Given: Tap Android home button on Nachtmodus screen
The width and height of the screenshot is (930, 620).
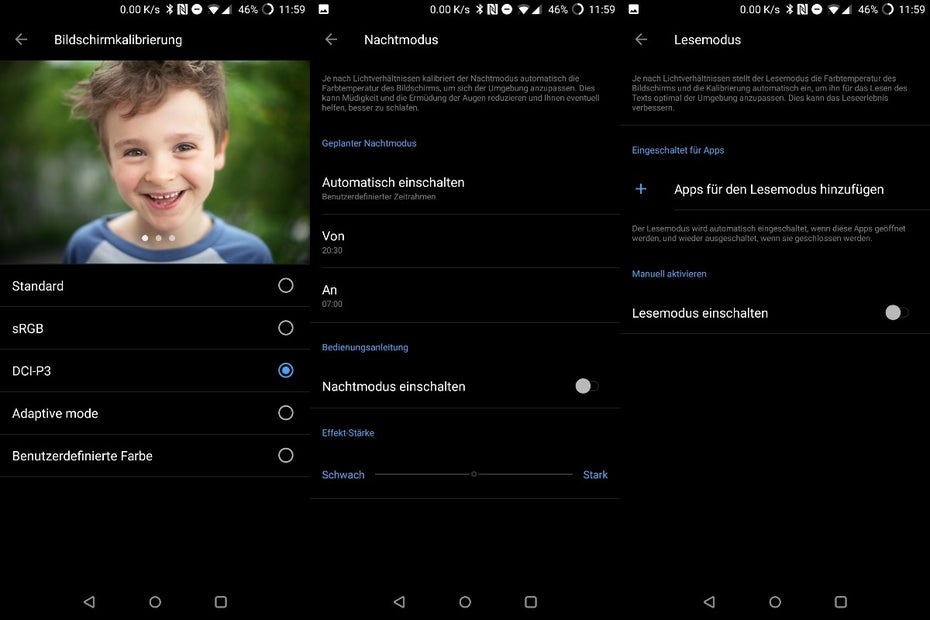Looking at the screenshot, I should tap(465, 602).
